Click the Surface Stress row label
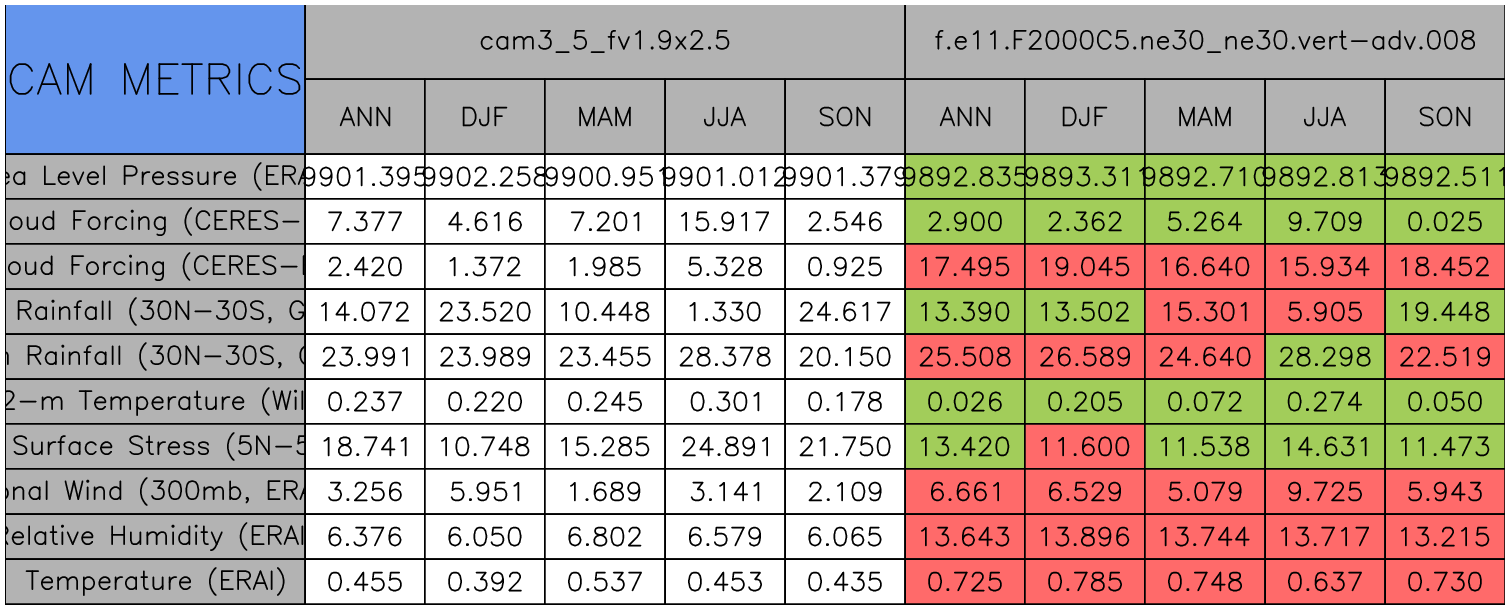Screen dimensions: 1510x610 [154, 446]
